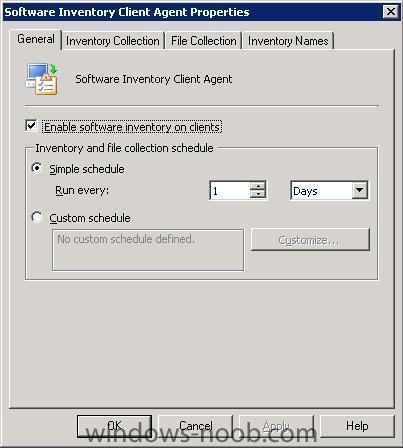Click the Cancel button
This screenshot has height=448, width=403.
(x=195, y=426)
